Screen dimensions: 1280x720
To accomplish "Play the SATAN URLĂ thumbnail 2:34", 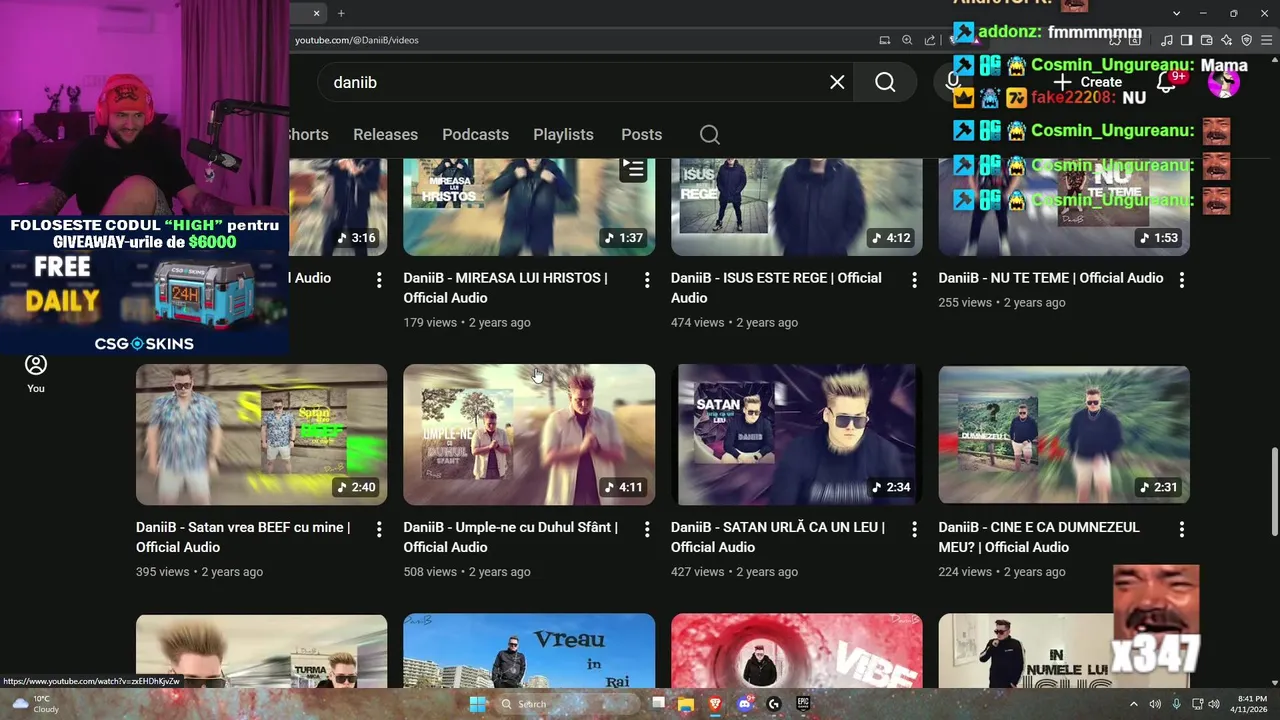I will click(797, 435).
